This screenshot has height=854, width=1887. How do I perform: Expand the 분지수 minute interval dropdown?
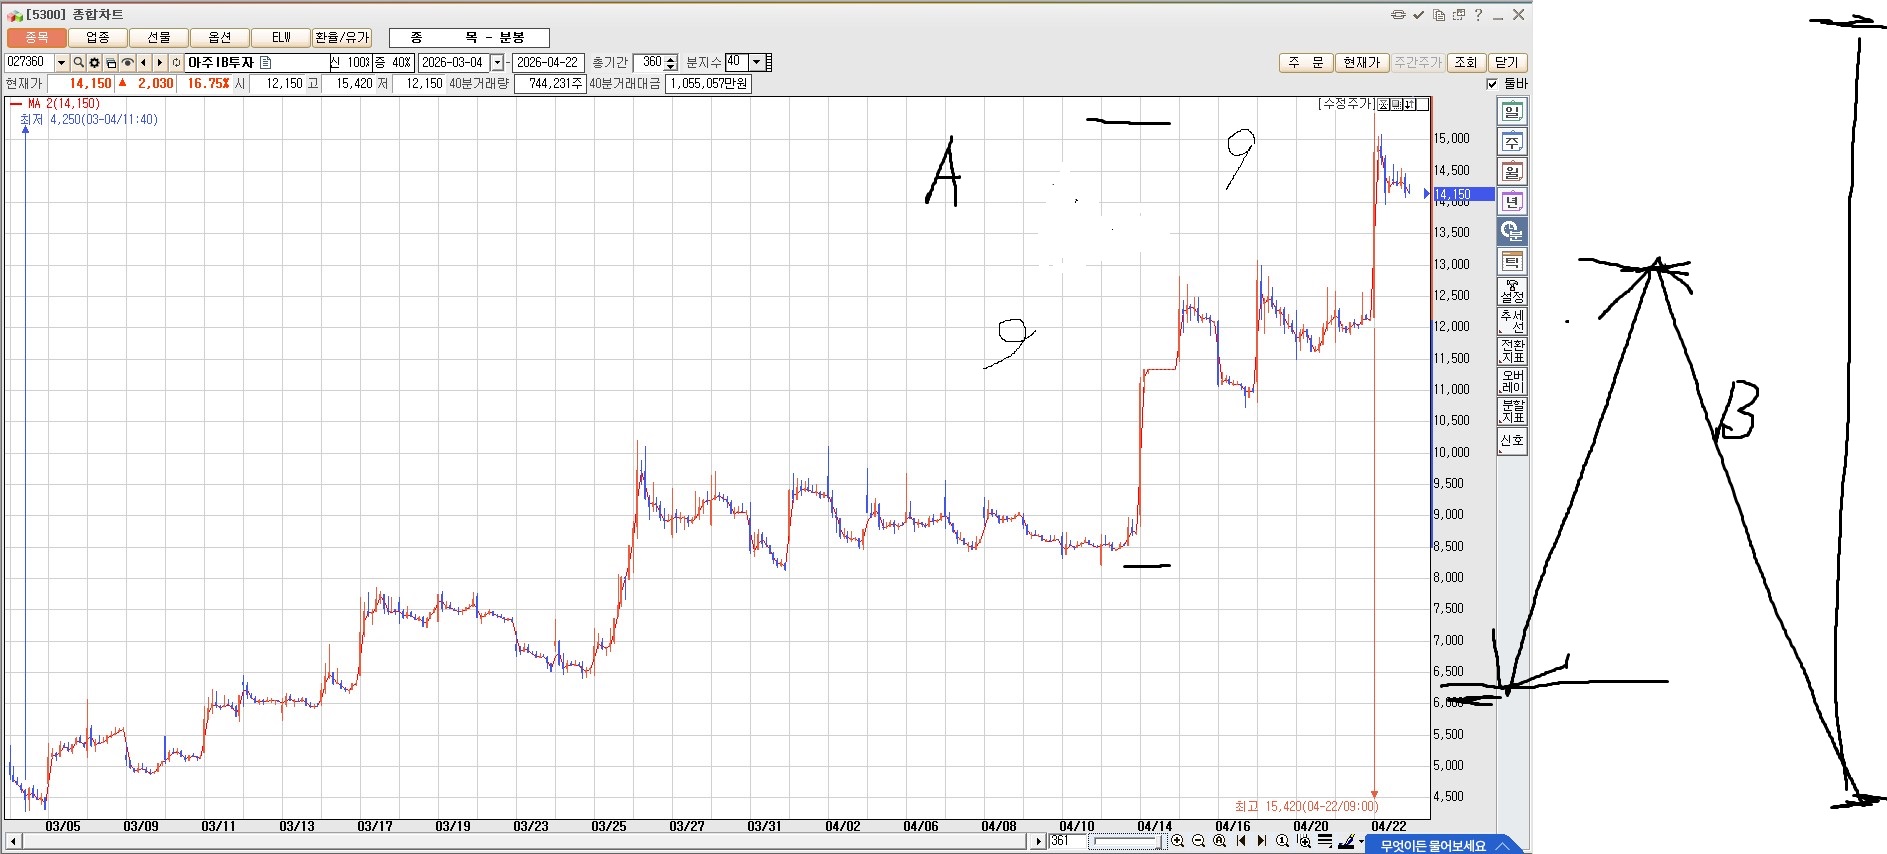(756, 62)
